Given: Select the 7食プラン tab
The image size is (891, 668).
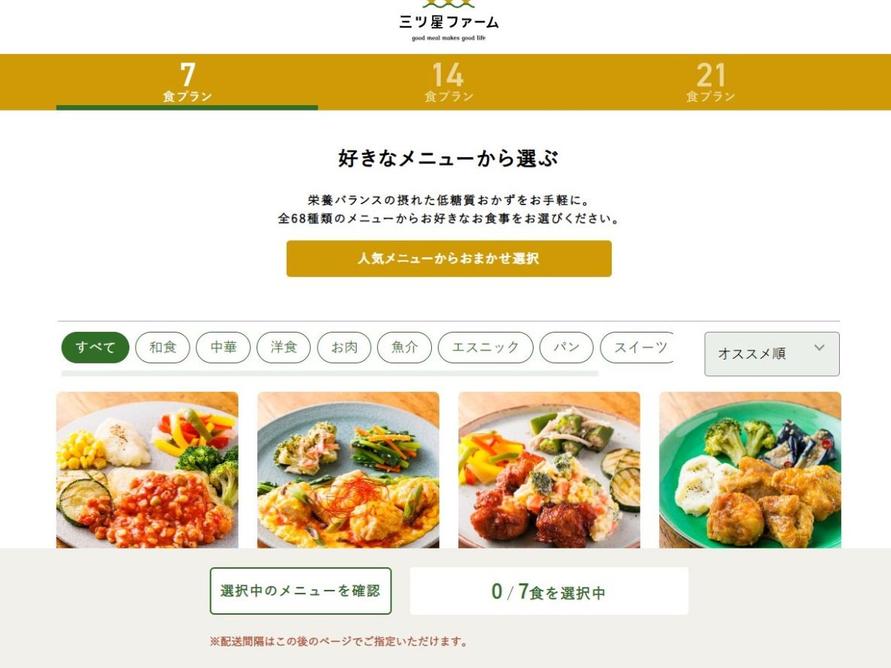Looking at the screenshot, I should (x=187, y=82).
